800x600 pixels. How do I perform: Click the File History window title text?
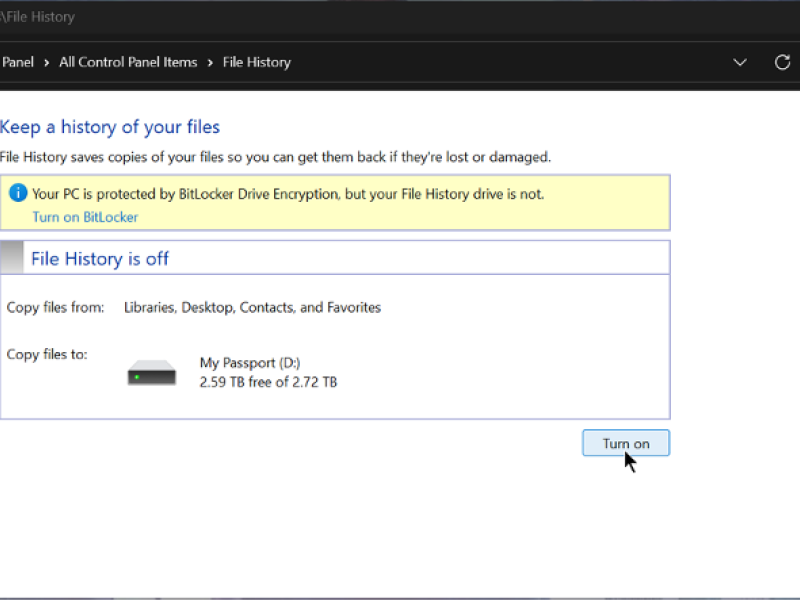[x=38, y=17]
